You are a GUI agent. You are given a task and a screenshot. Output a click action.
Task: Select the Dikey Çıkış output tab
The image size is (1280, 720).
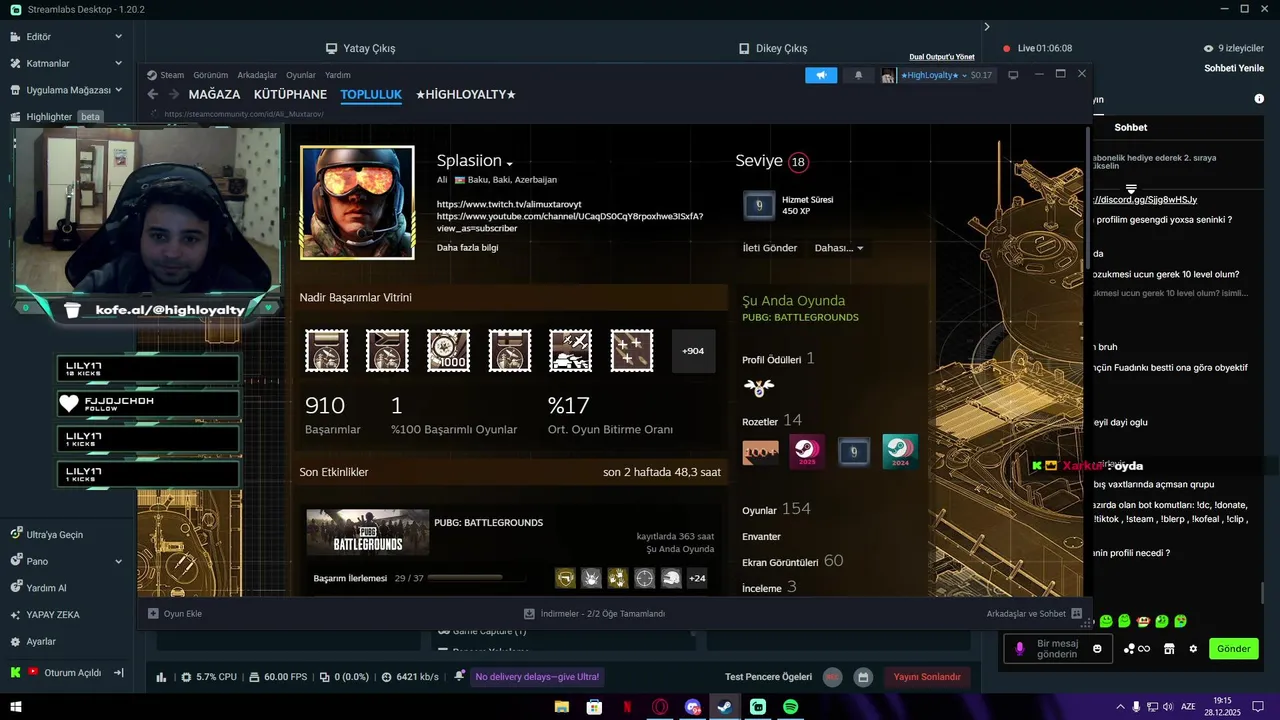[773, 48]
